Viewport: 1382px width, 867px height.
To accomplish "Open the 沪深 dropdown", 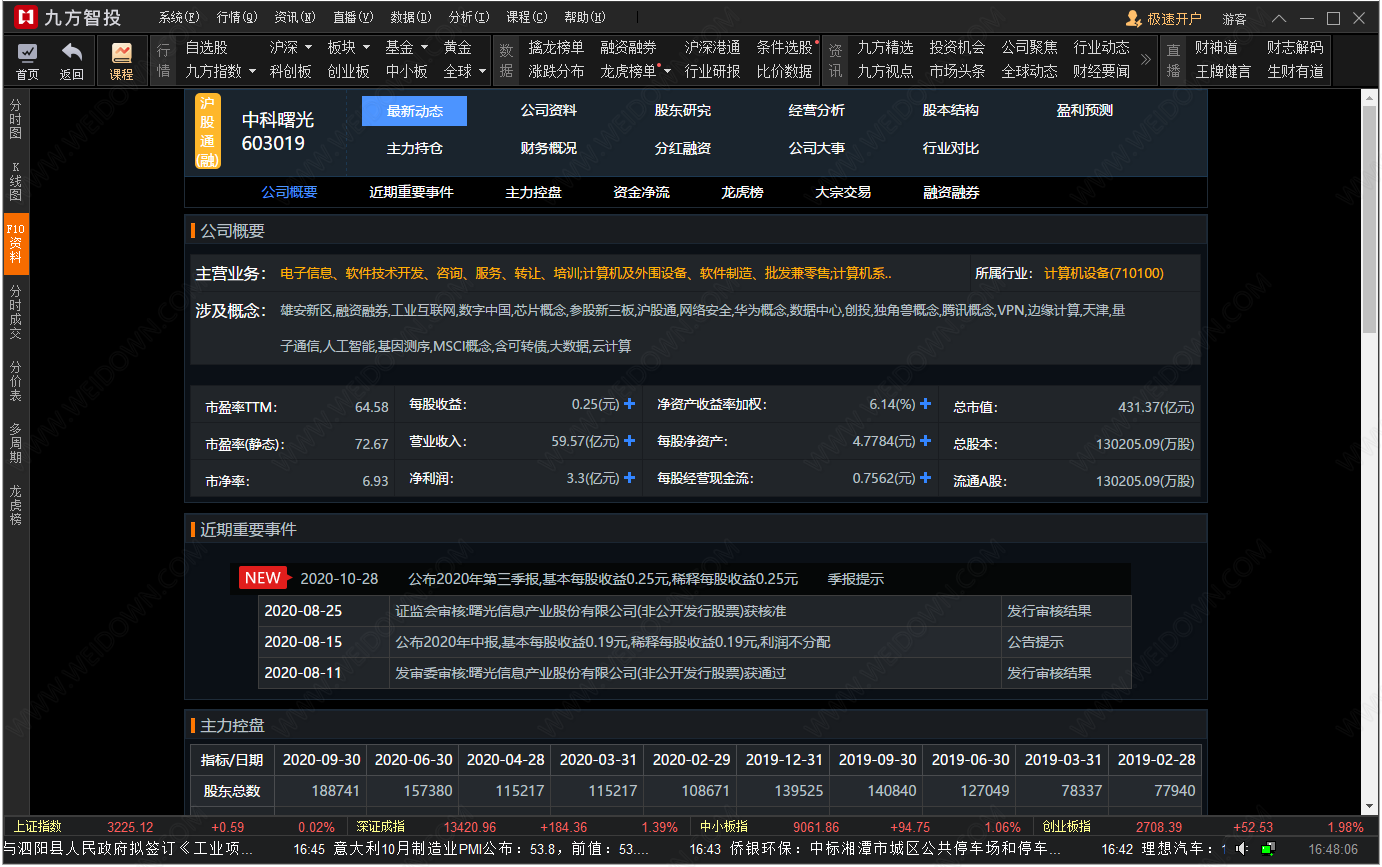I will 291,47.
